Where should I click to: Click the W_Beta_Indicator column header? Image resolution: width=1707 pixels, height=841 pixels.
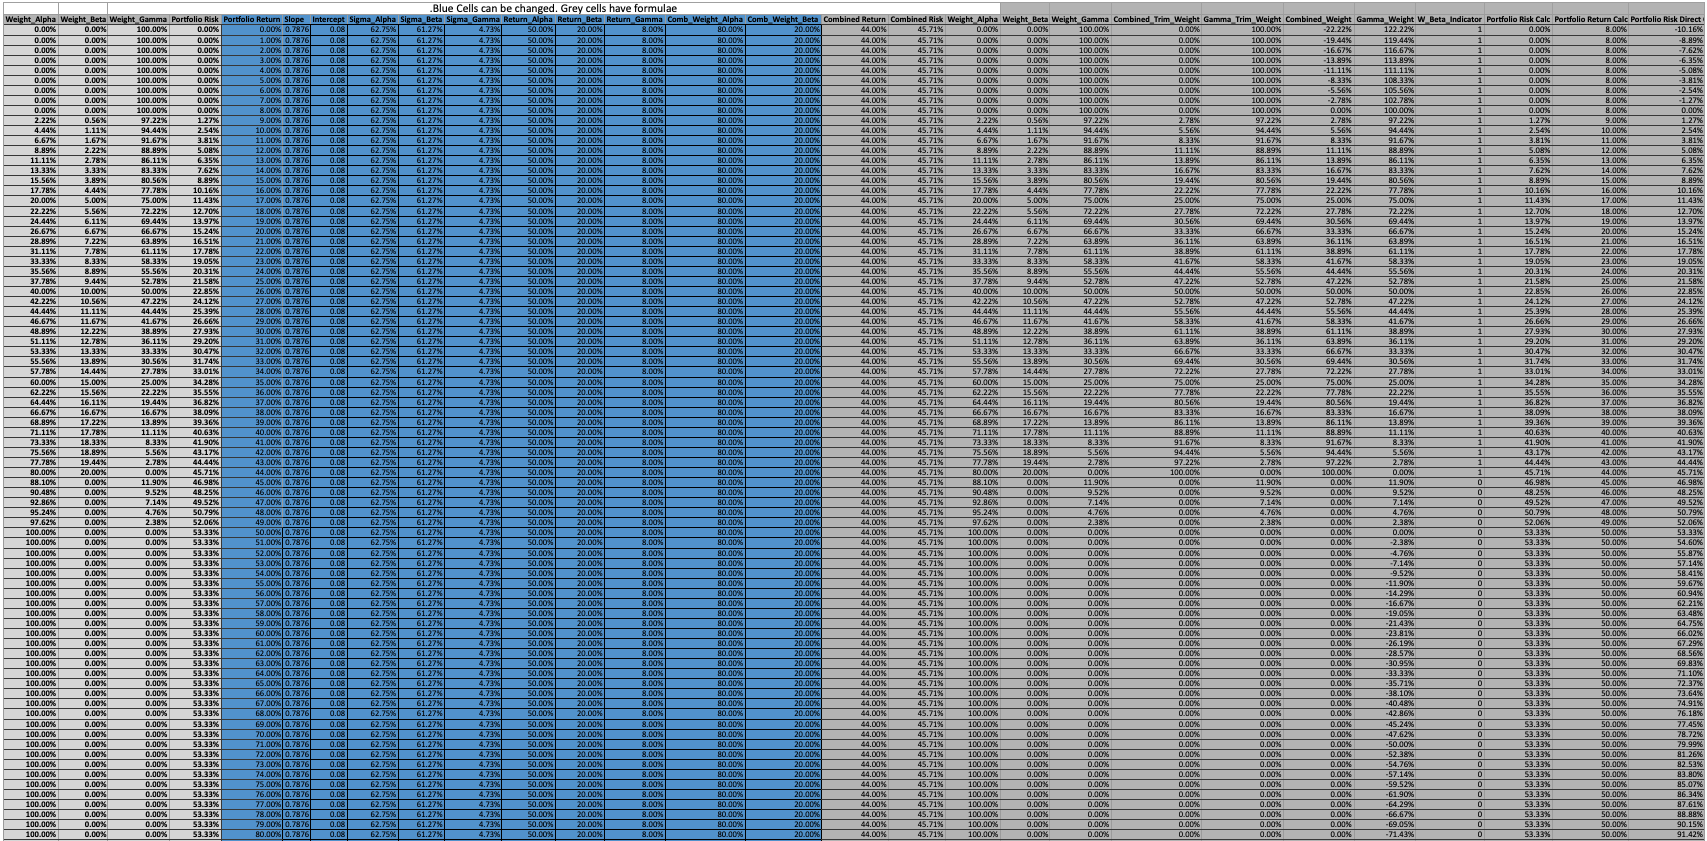click(1449, 19)
